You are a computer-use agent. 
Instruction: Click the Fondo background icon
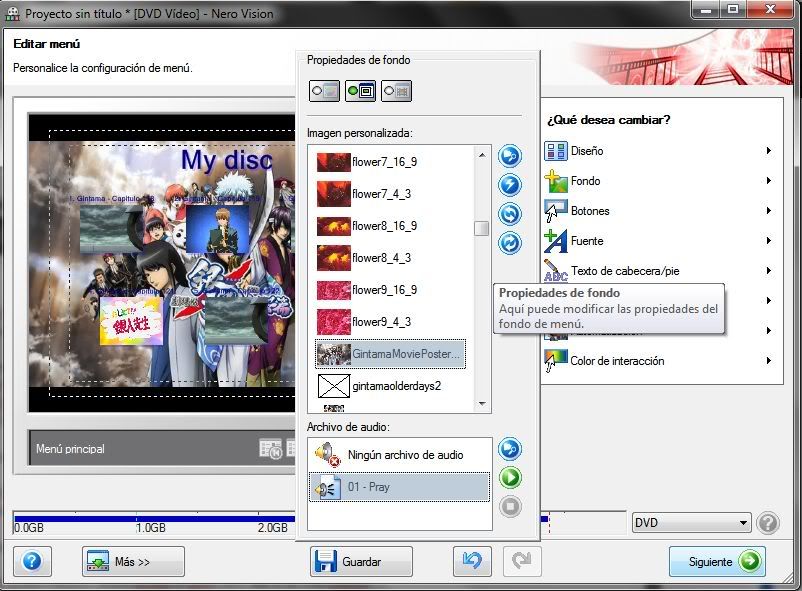pyautogui.click(x=555, y=181)
